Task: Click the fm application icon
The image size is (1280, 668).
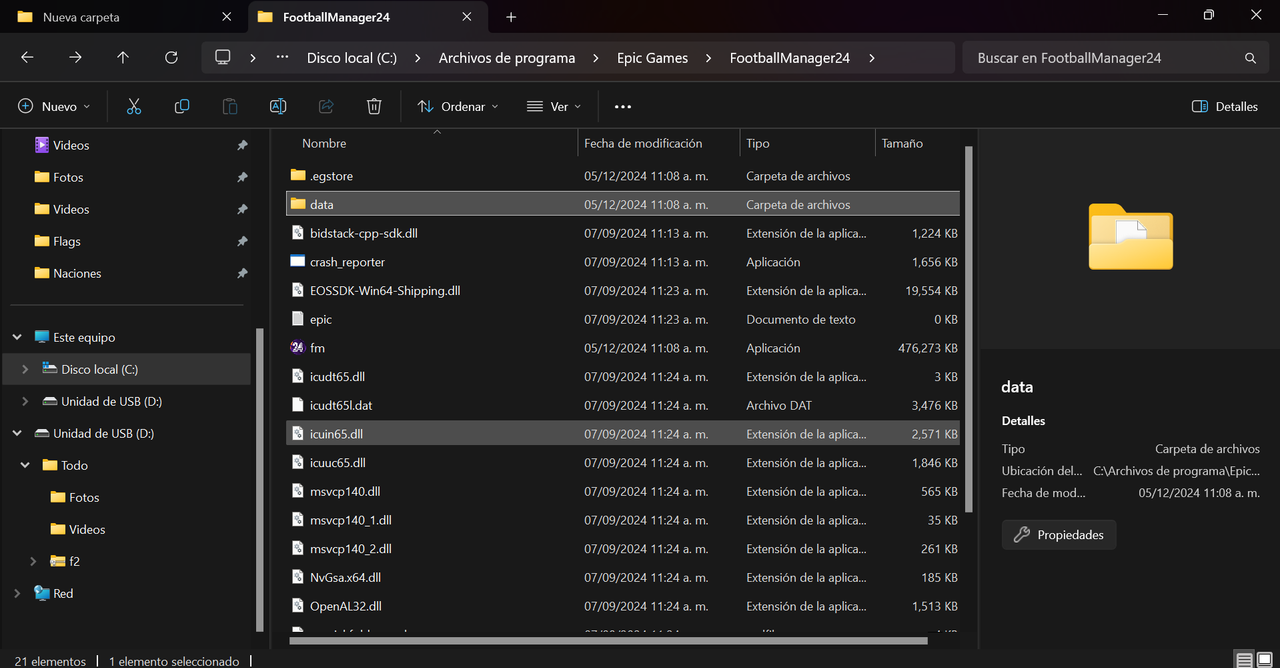Action: [297, 348]
